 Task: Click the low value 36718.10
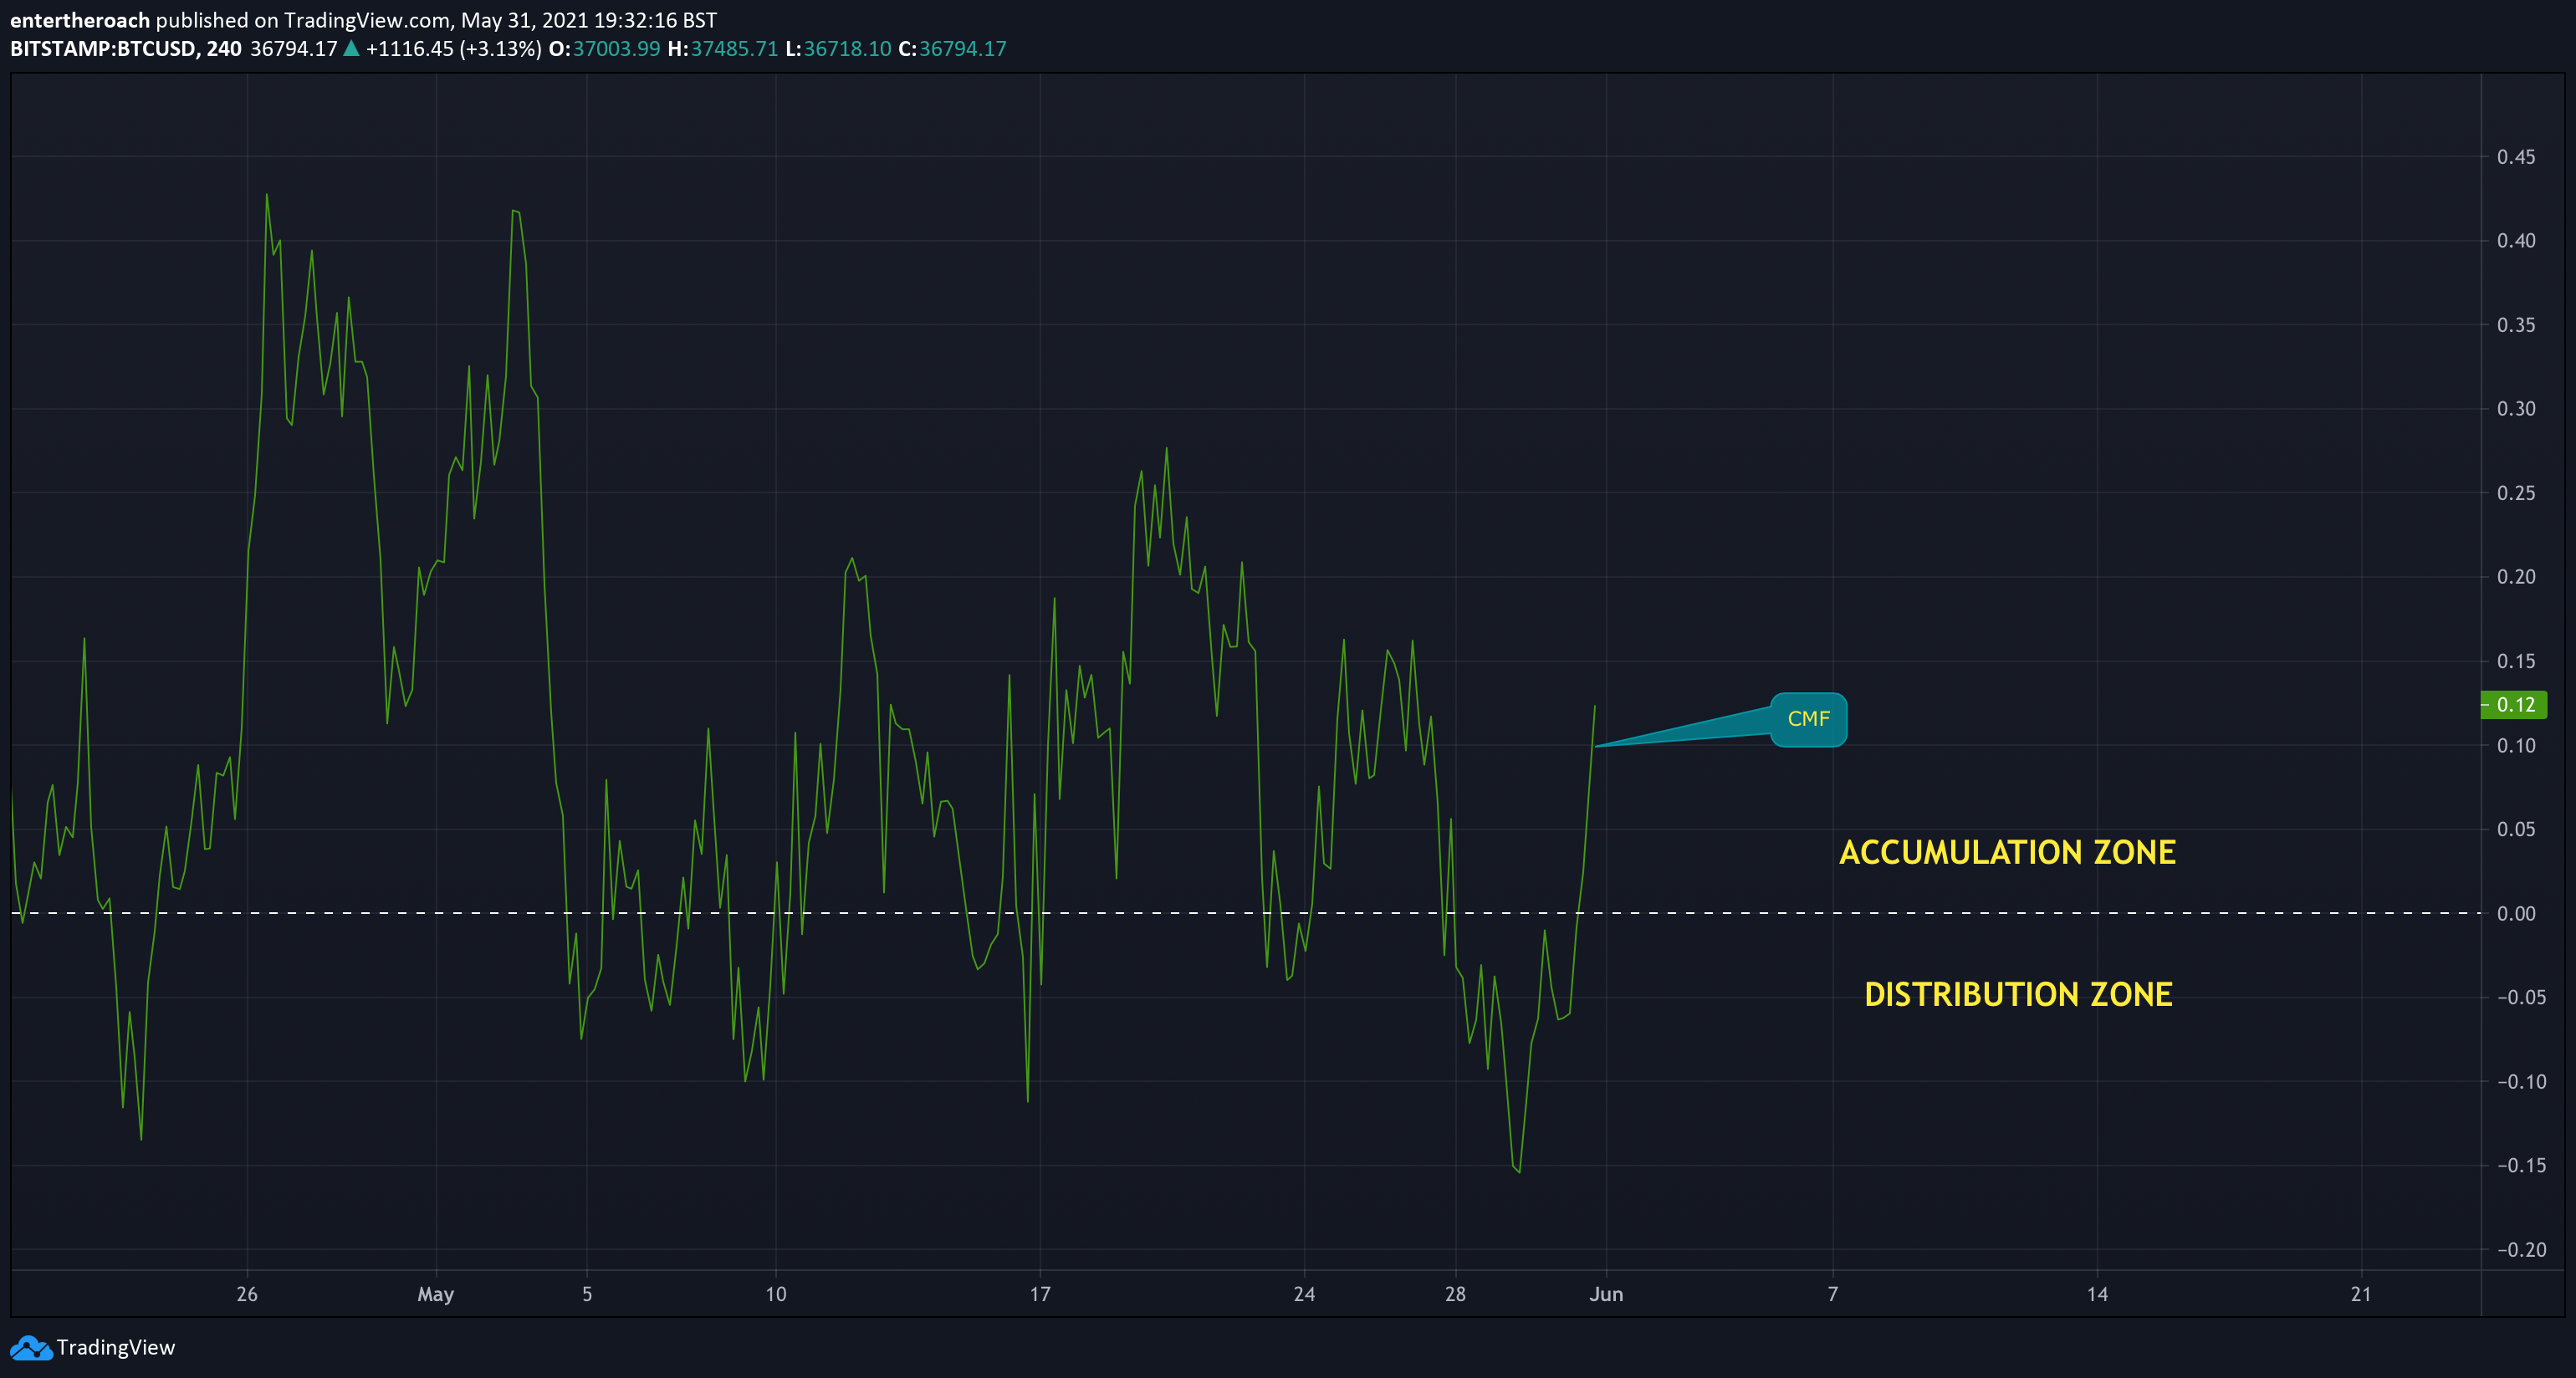coord(847,49)
